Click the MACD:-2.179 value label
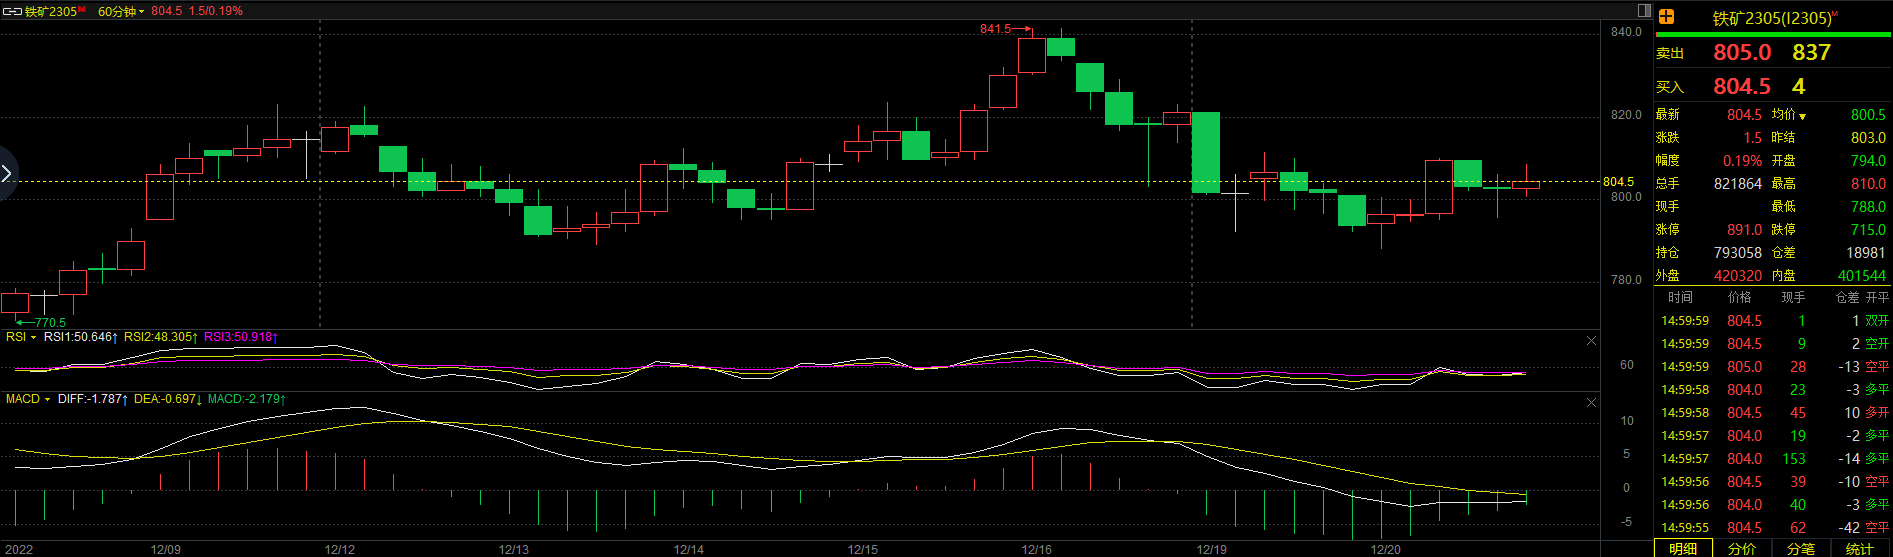This screenshot has width=1893, height=557. pyautogui.click(x=247, y=399)
